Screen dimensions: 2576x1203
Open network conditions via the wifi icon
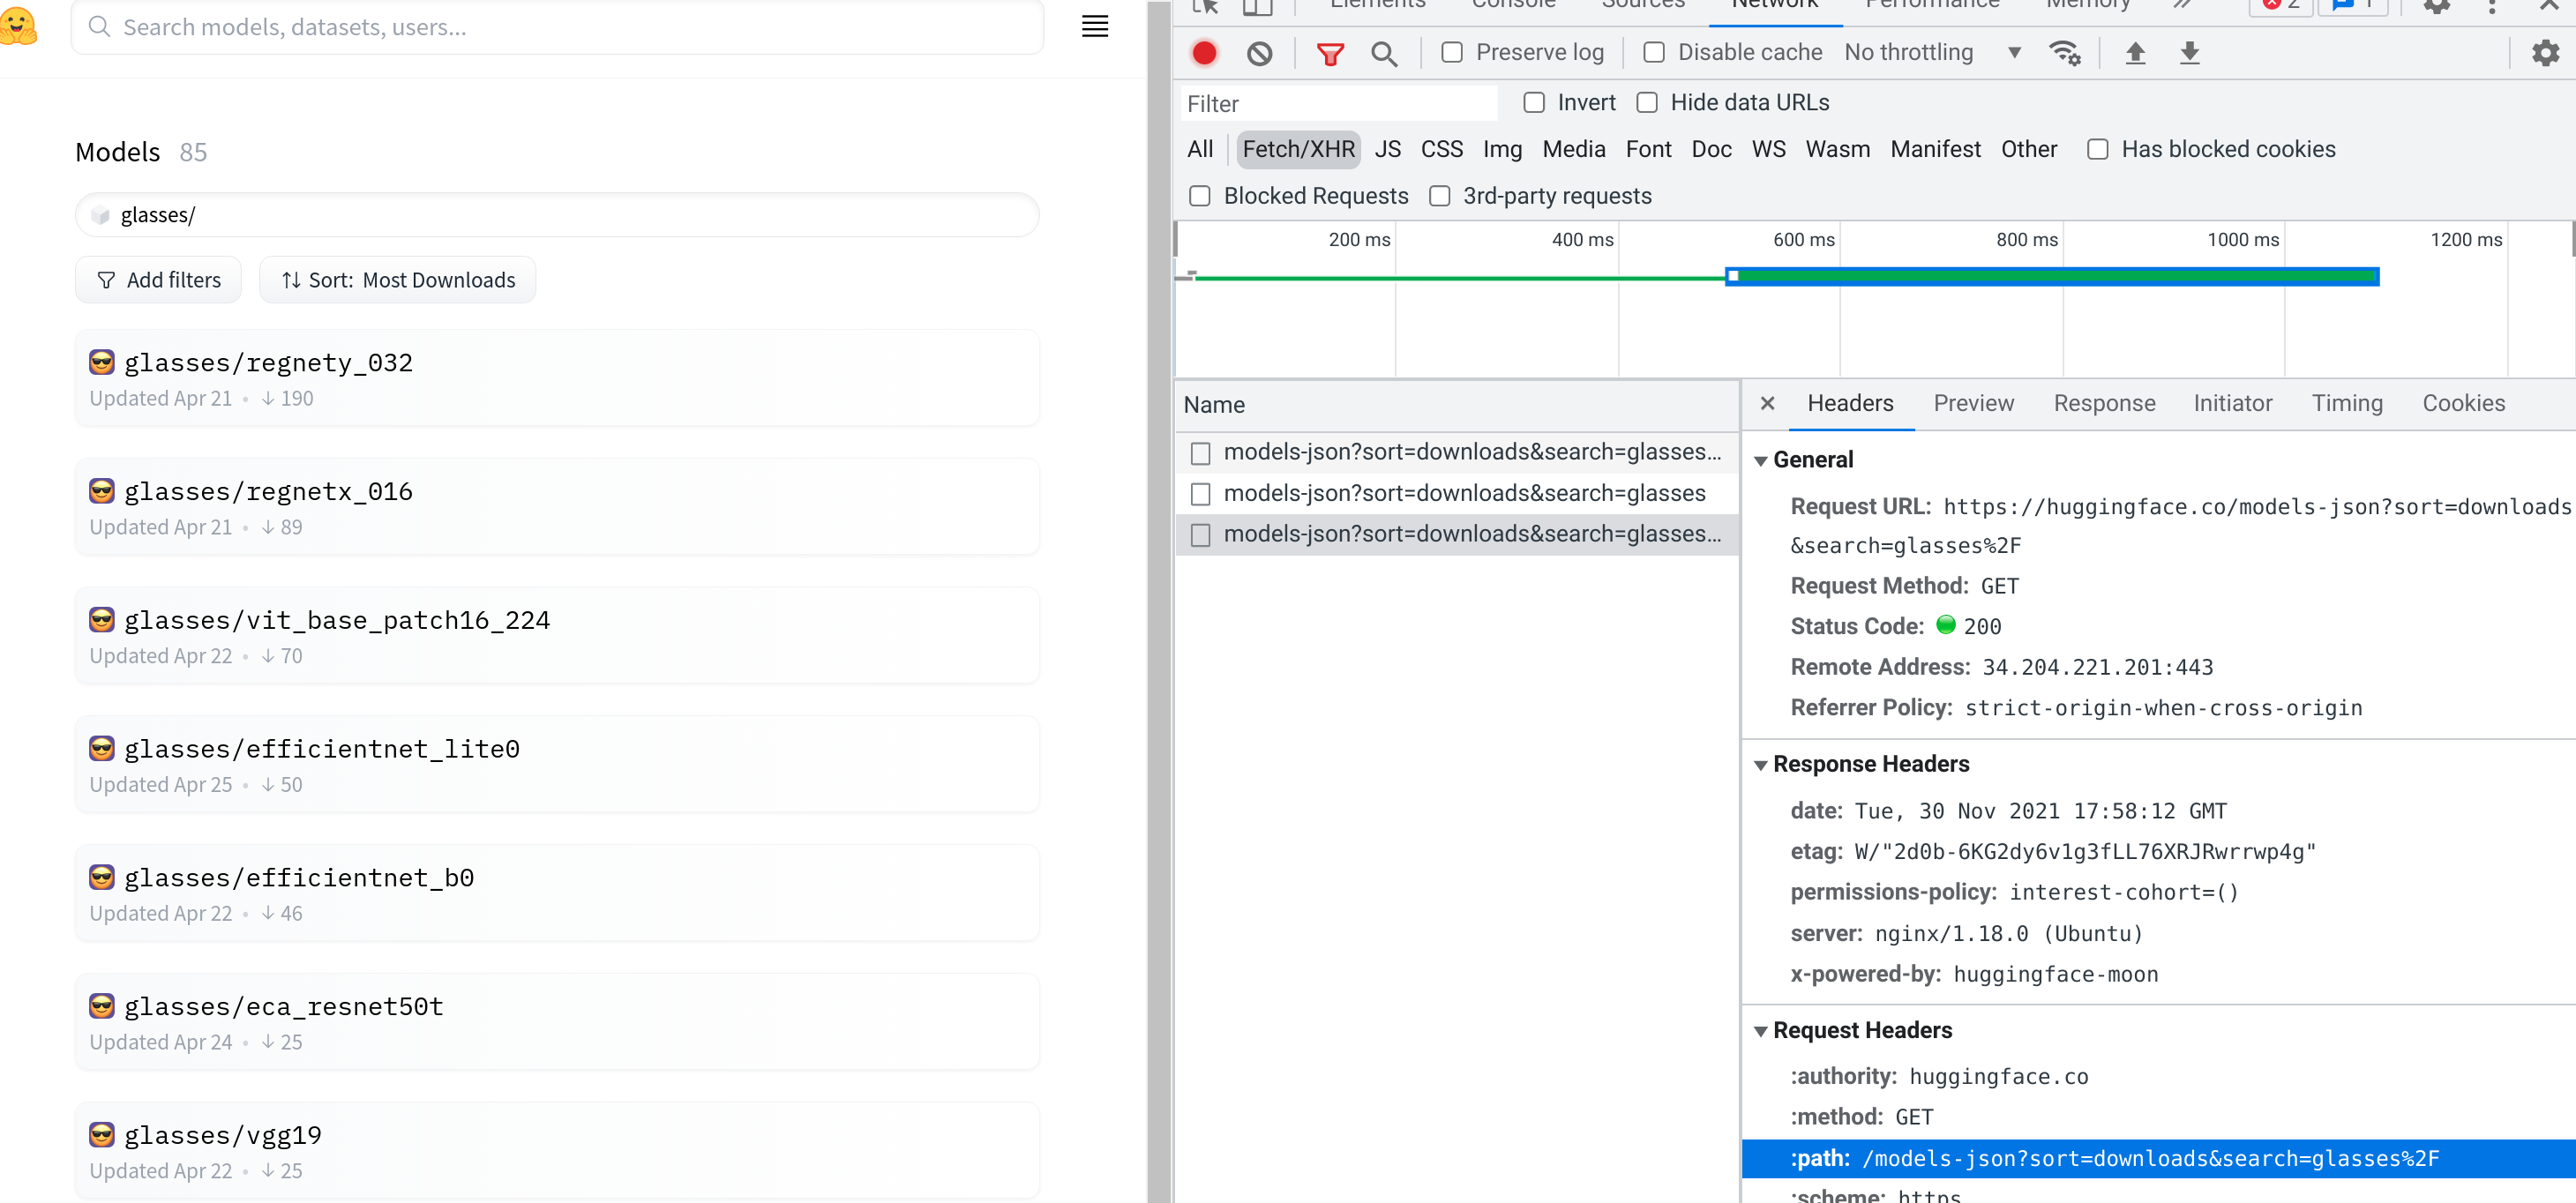pos(2065,53)
